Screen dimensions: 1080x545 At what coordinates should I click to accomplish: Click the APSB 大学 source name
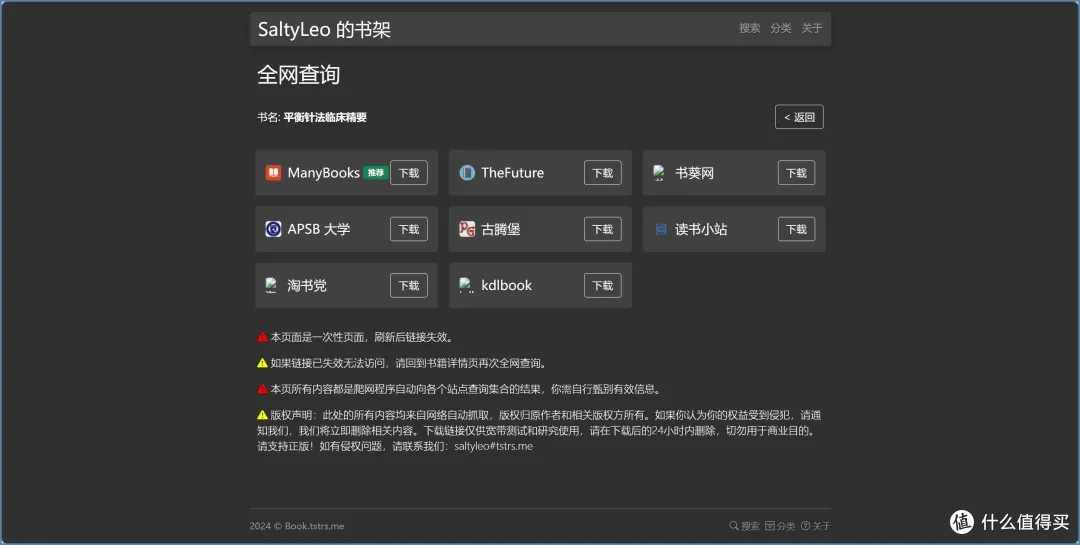[x=319, y=229]
